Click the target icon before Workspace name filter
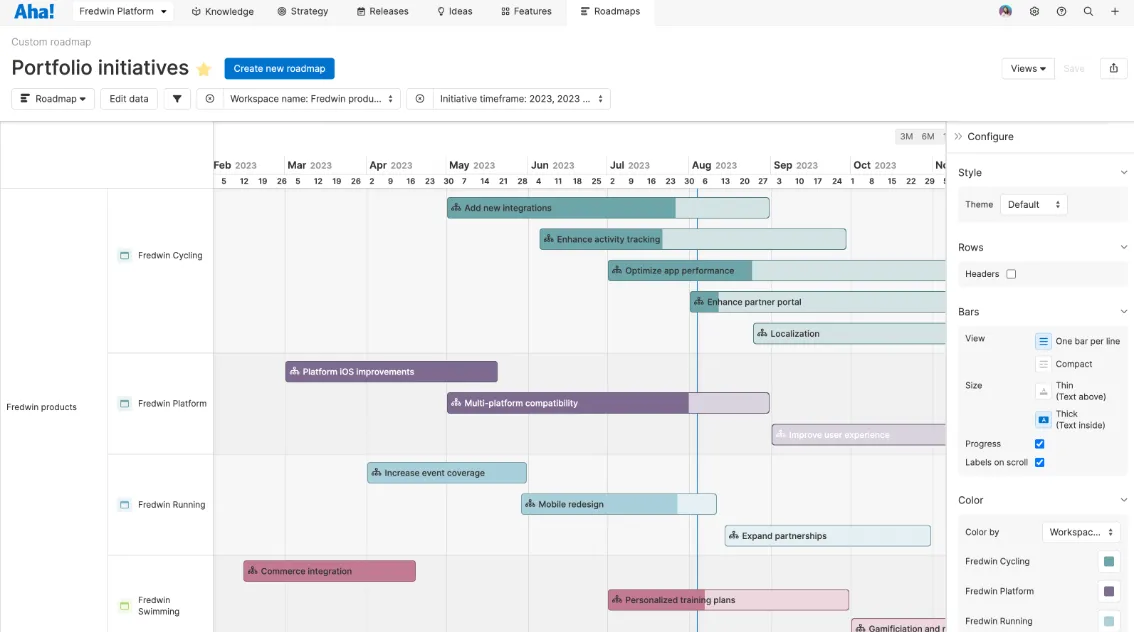 pyautogui.click(x=210, y=98)
